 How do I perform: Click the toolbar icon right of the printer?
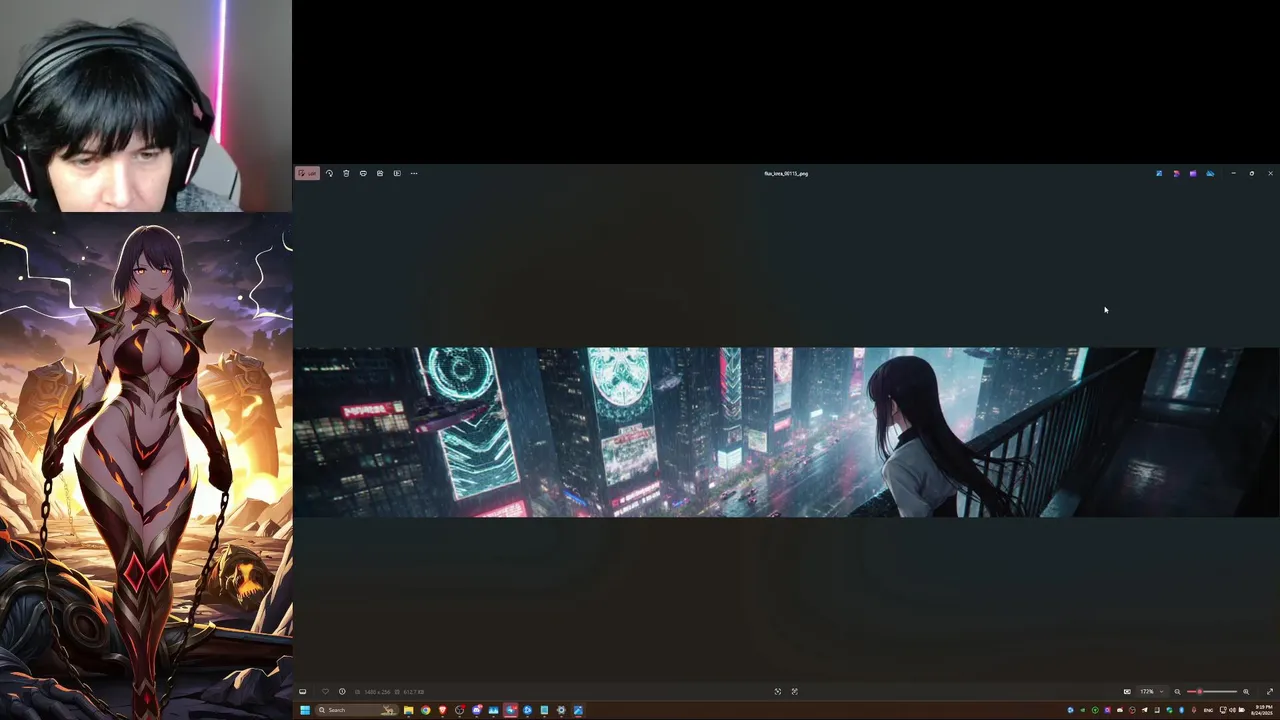tap(380, 173)
